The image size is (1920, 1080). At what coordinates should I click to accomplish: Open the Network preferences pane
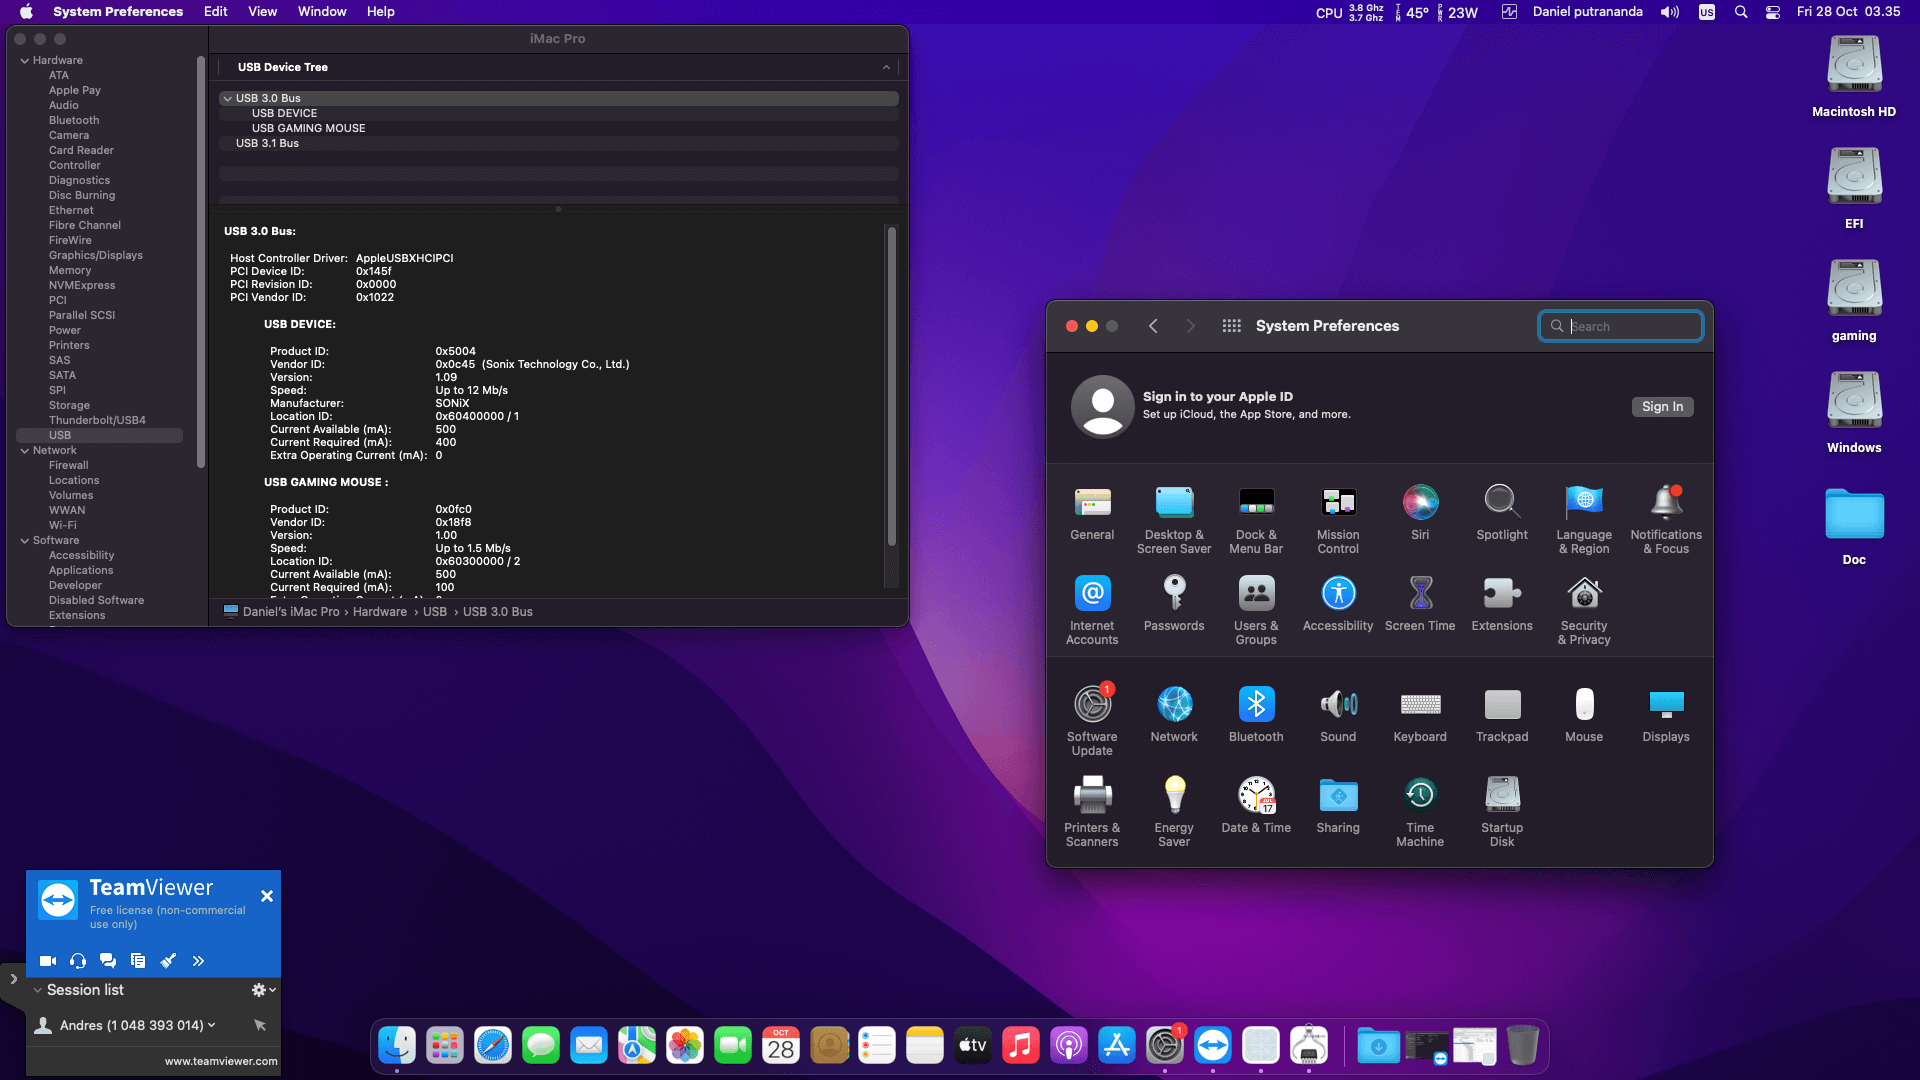point(1174,715)
